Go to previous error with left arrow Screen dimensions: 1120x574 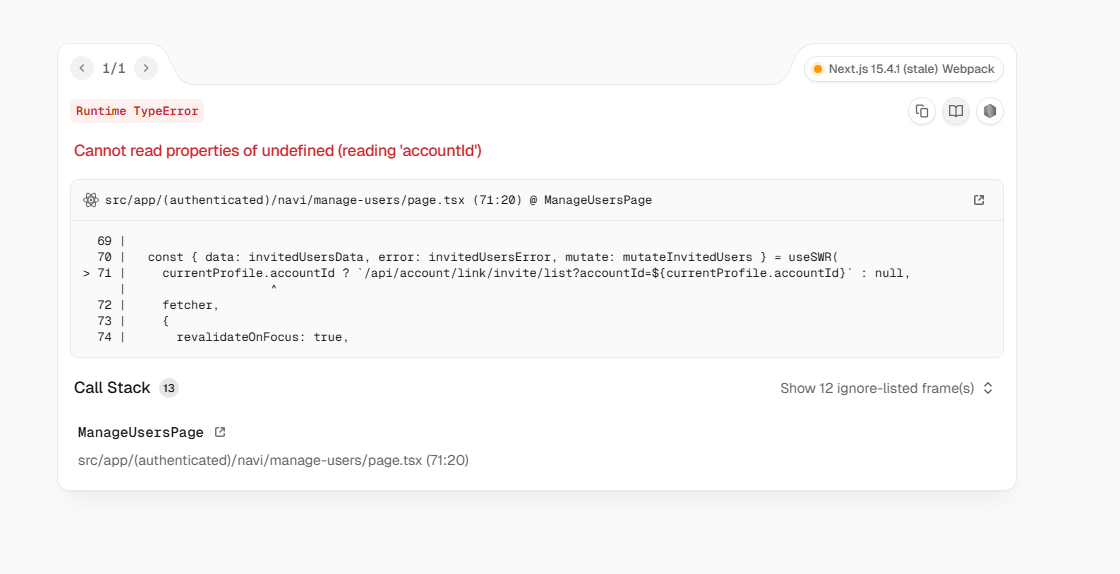[x=82, y=68]
